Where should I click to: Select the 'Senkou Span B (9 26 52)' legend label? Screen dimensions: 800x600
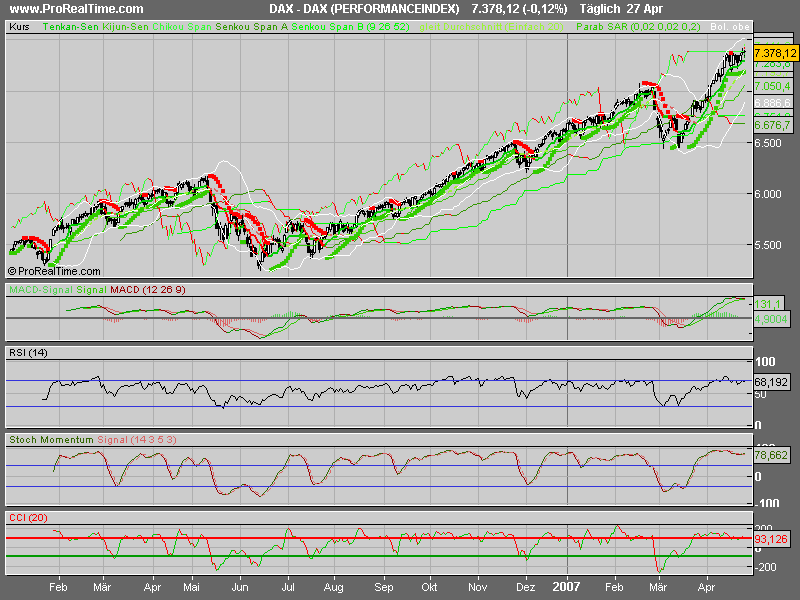tap(350, 27)
